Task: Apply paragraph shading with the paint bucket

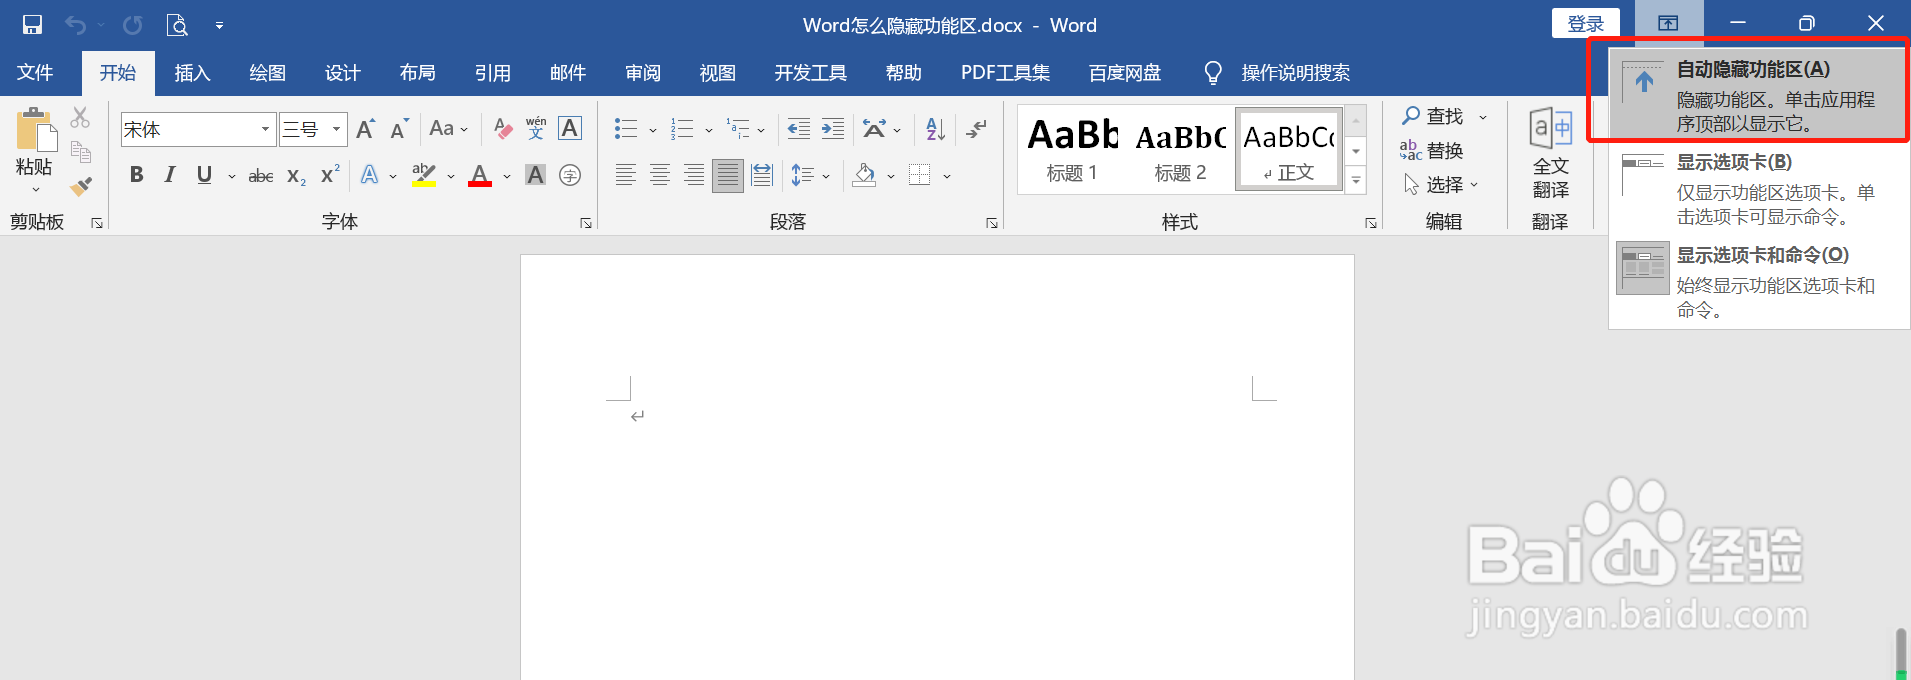Action: tap(865, 176)
